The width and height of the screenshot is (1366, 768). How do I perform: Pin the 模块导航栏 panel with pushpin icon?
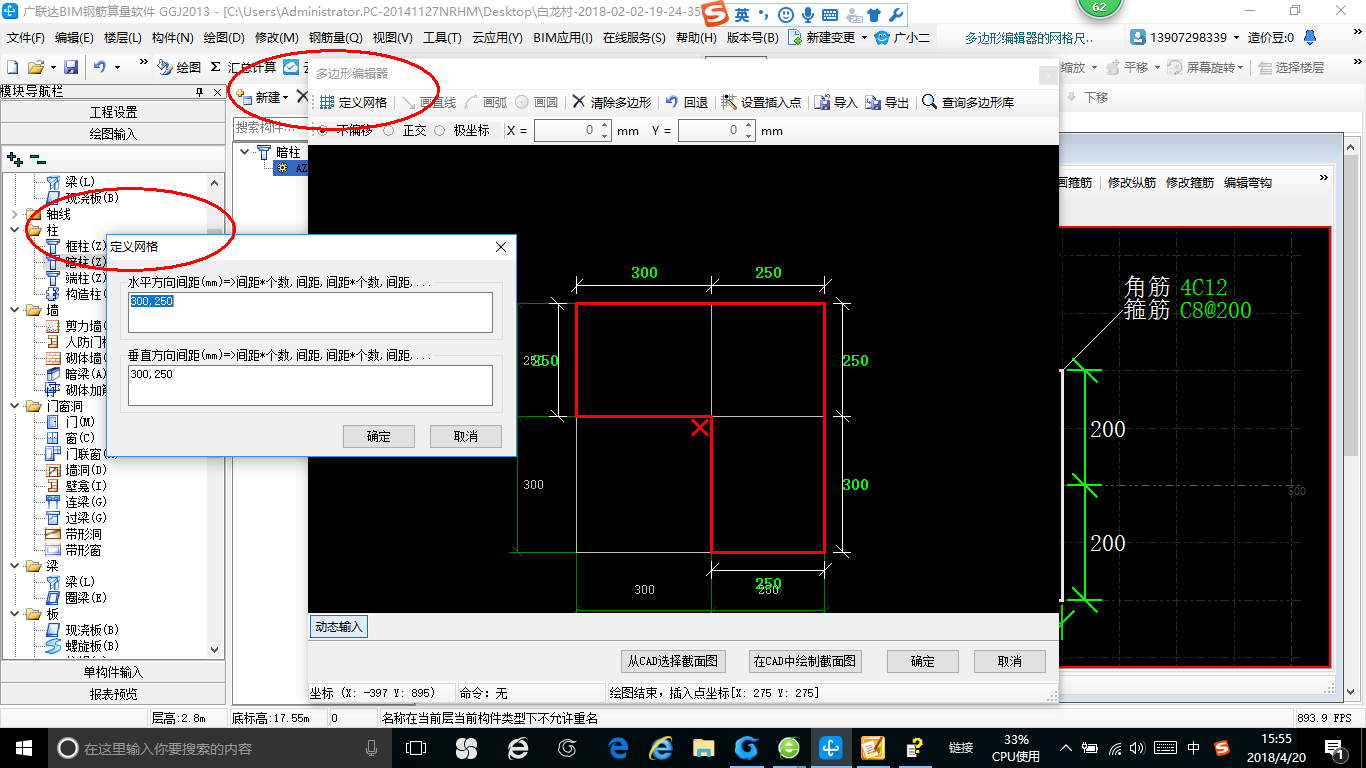pos(200,92)
